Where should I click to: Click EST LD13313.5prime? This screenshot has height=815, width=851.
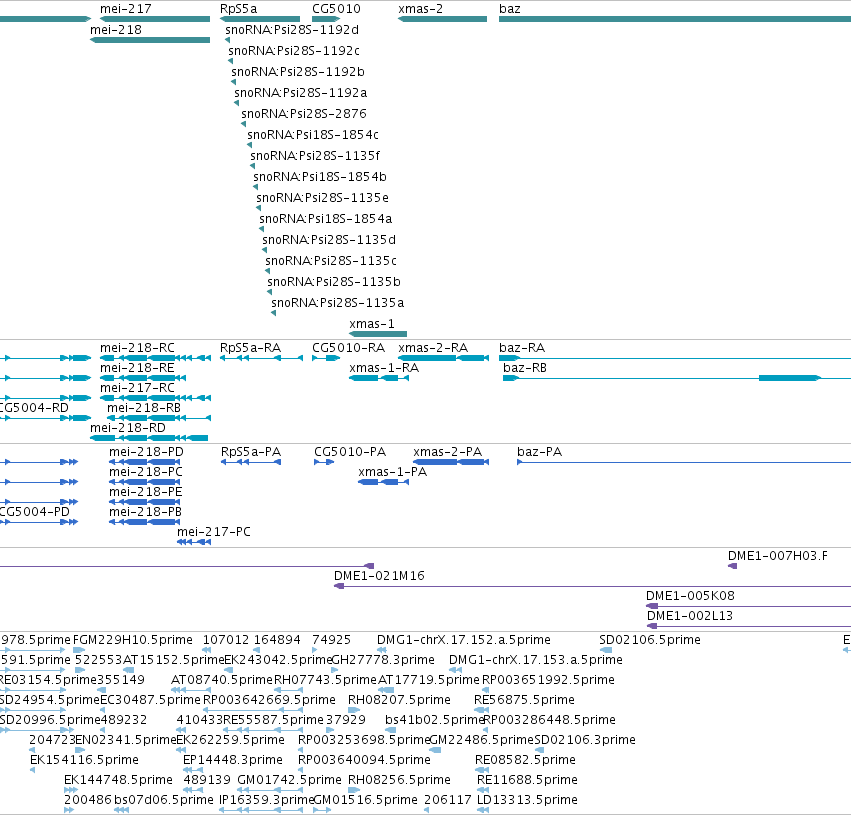coord(483,811)
